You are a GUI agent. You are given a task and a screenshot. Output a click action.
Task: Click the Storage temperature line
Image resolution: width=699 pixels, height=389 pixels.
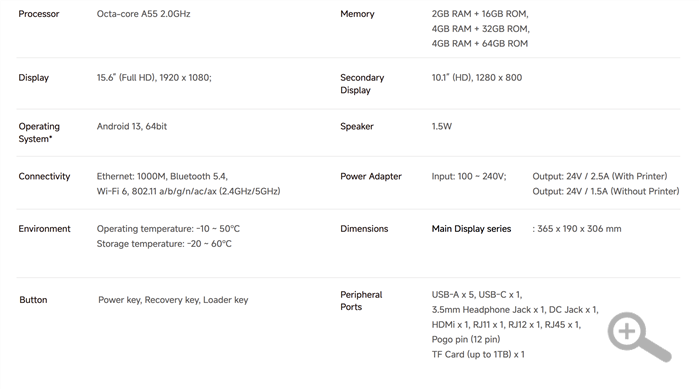click(x=164, y=244)
